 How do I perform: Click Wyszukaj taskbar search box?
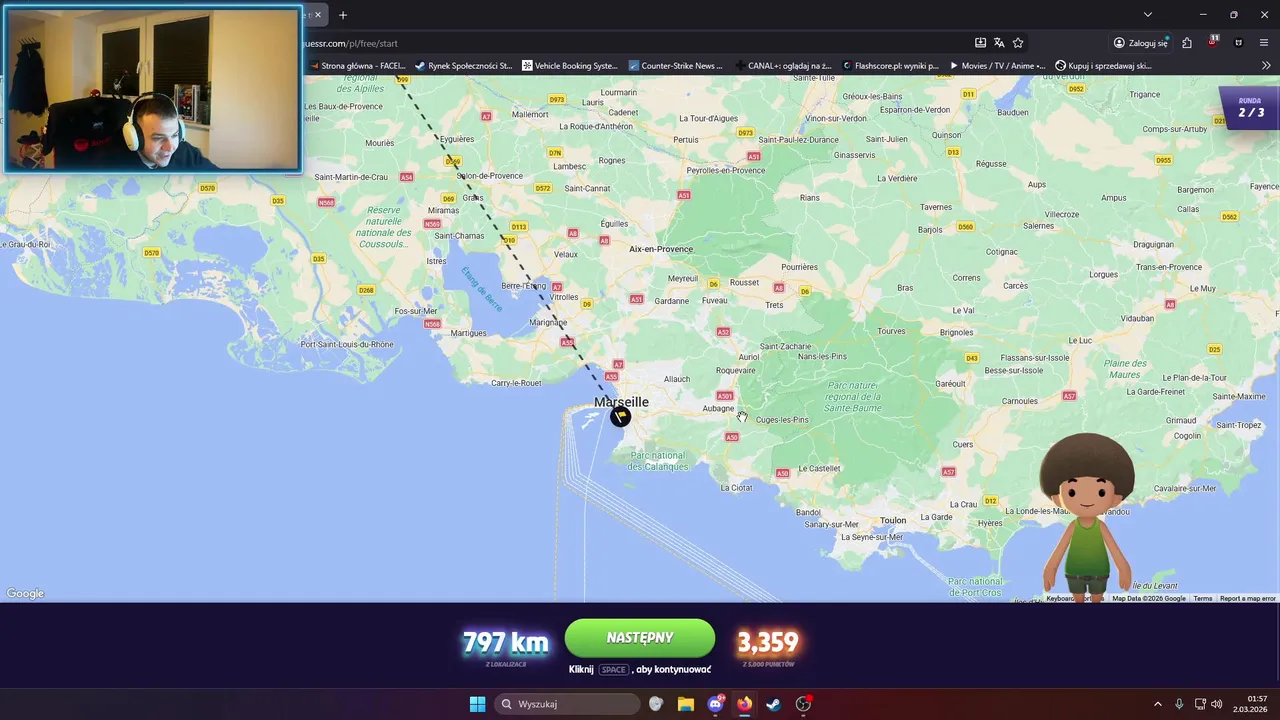(x=568, y=704)
